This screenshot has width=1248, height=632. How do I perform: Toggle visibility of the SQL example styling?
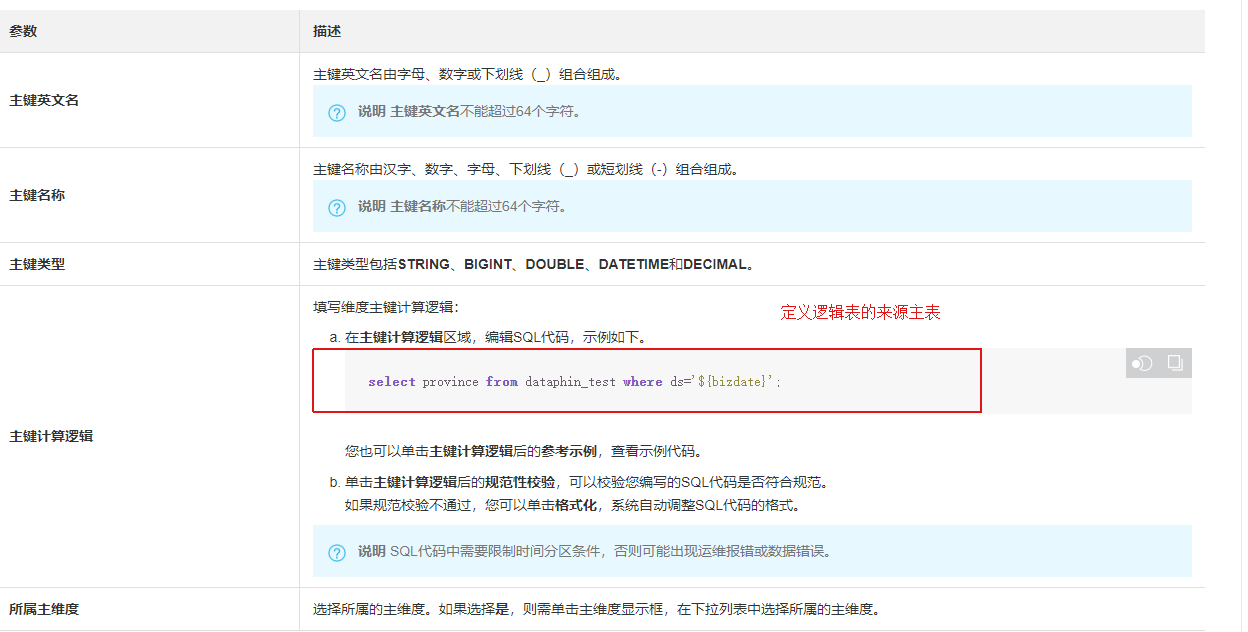1143,363
